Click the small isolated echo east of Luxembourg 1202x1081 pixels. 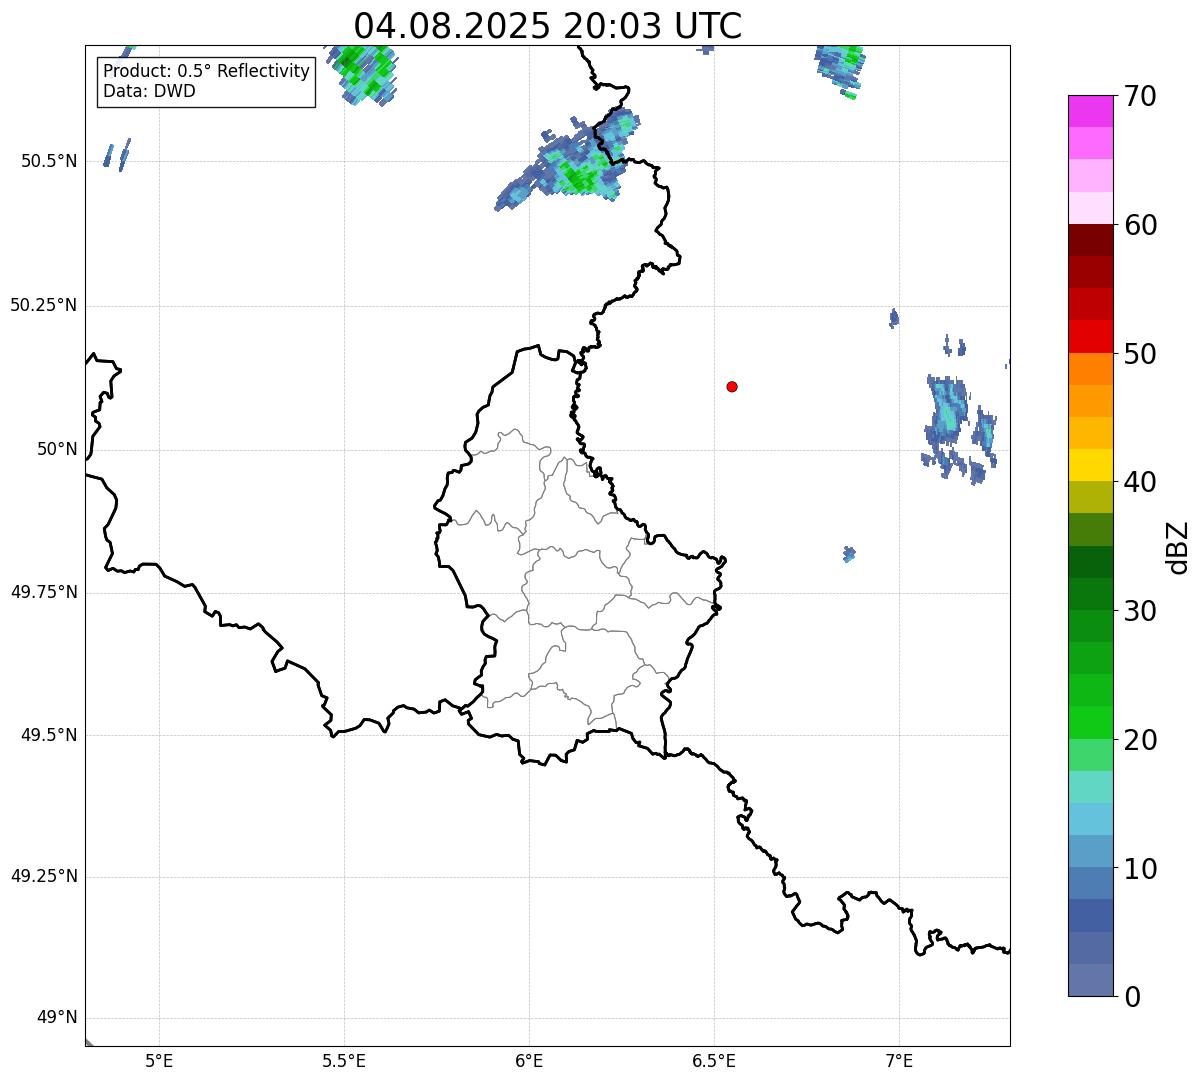(x=849, y=553)
